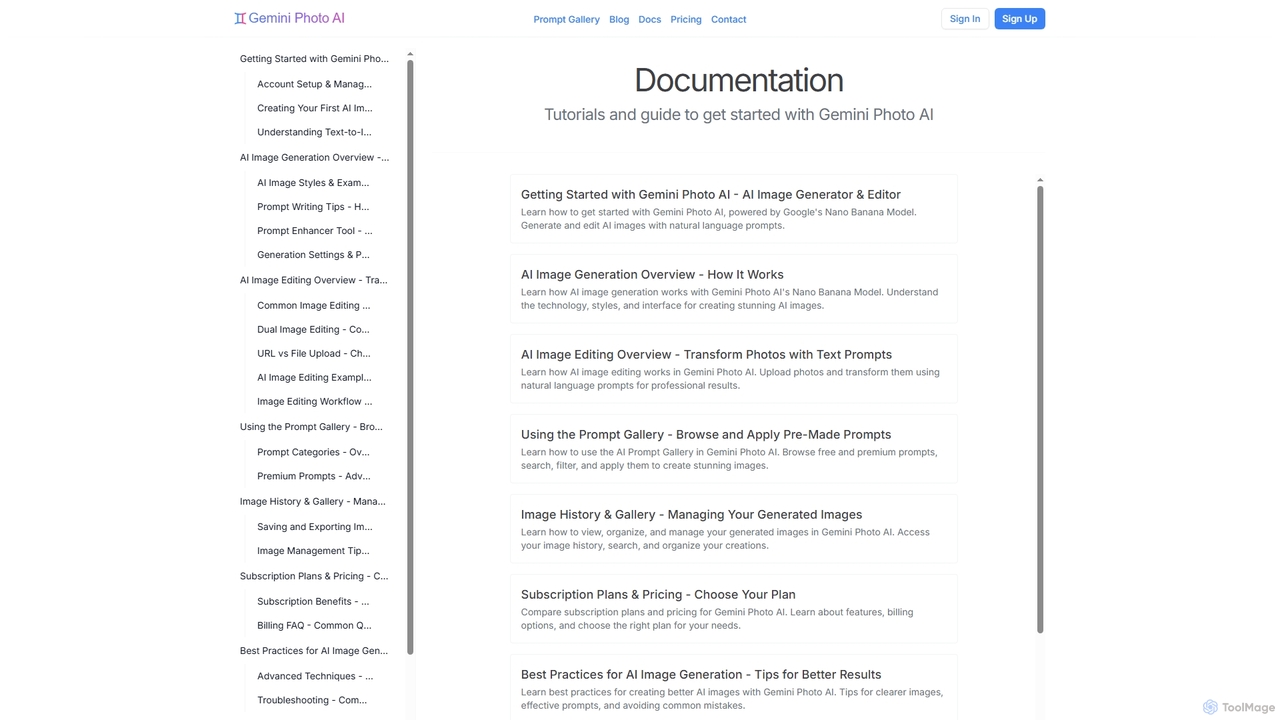The width and height of the screenshot is (1280, 720).
Task: Select sidebar item Advanced Techniques
Action: click(x=315, y=676)
